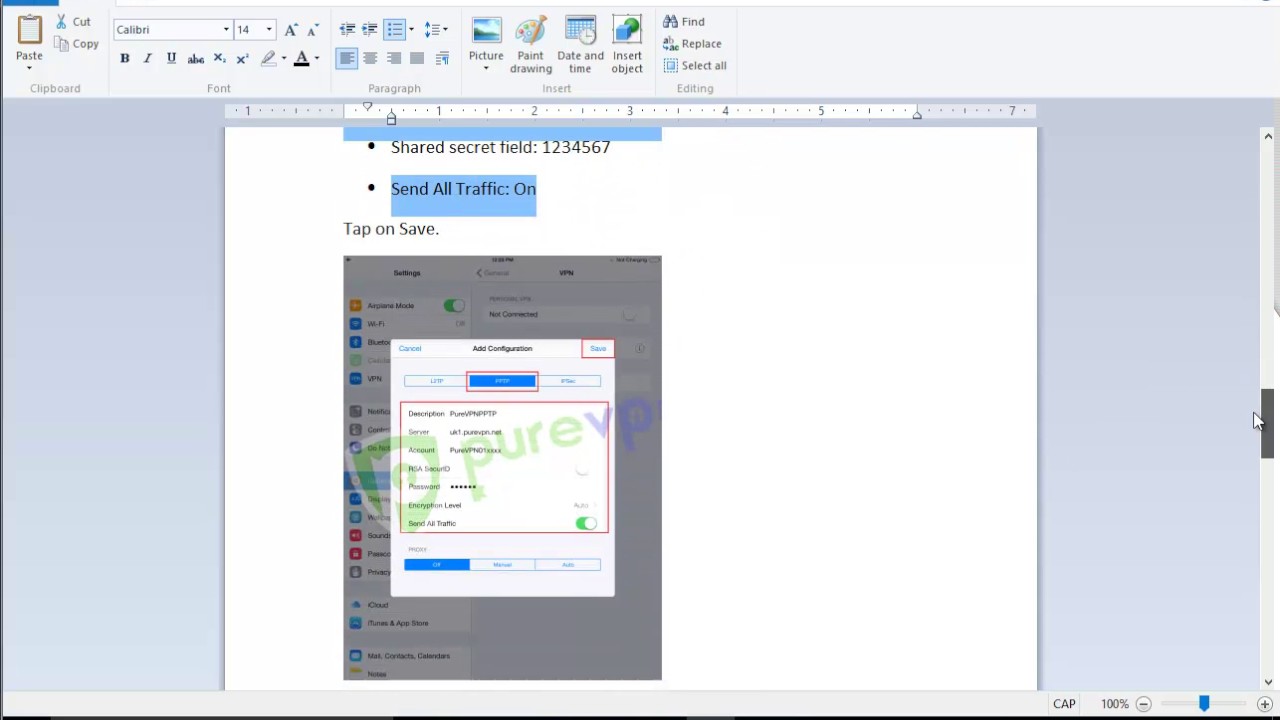Click the scrollbar down arrow
1280x720 pixels.
1267,683
